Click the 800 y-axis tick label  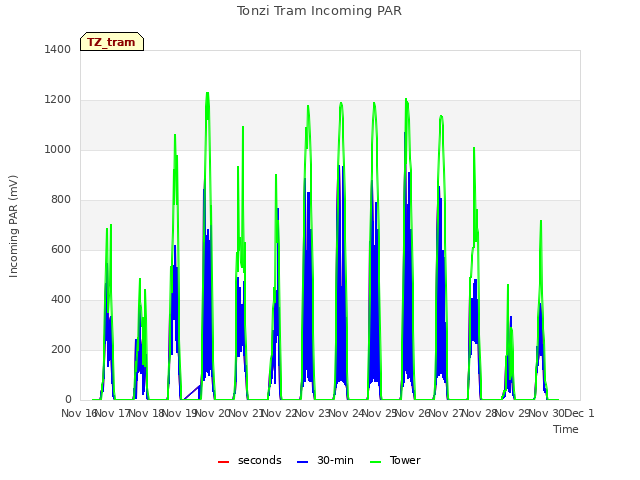(x=61, y=200)
